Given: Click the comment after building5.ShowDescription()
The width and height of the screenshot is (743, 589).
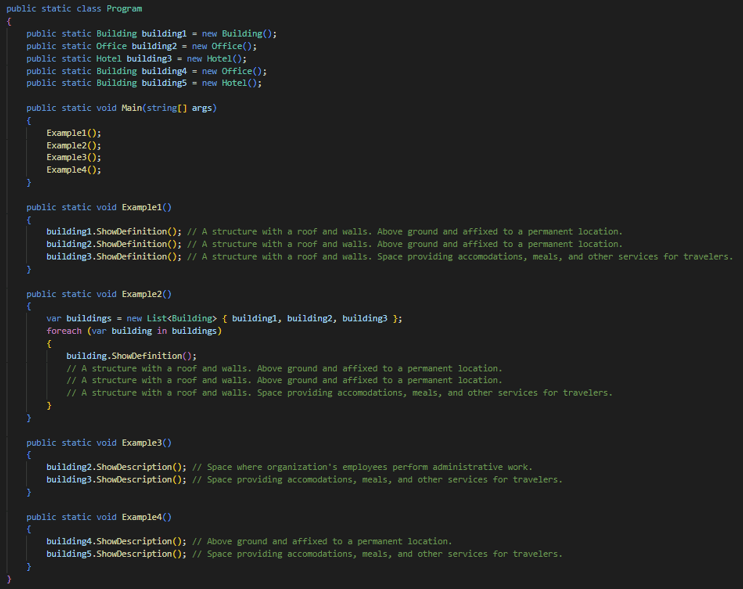Looking at the screenshot, I should pyautogui.click(x=377, y=554).
